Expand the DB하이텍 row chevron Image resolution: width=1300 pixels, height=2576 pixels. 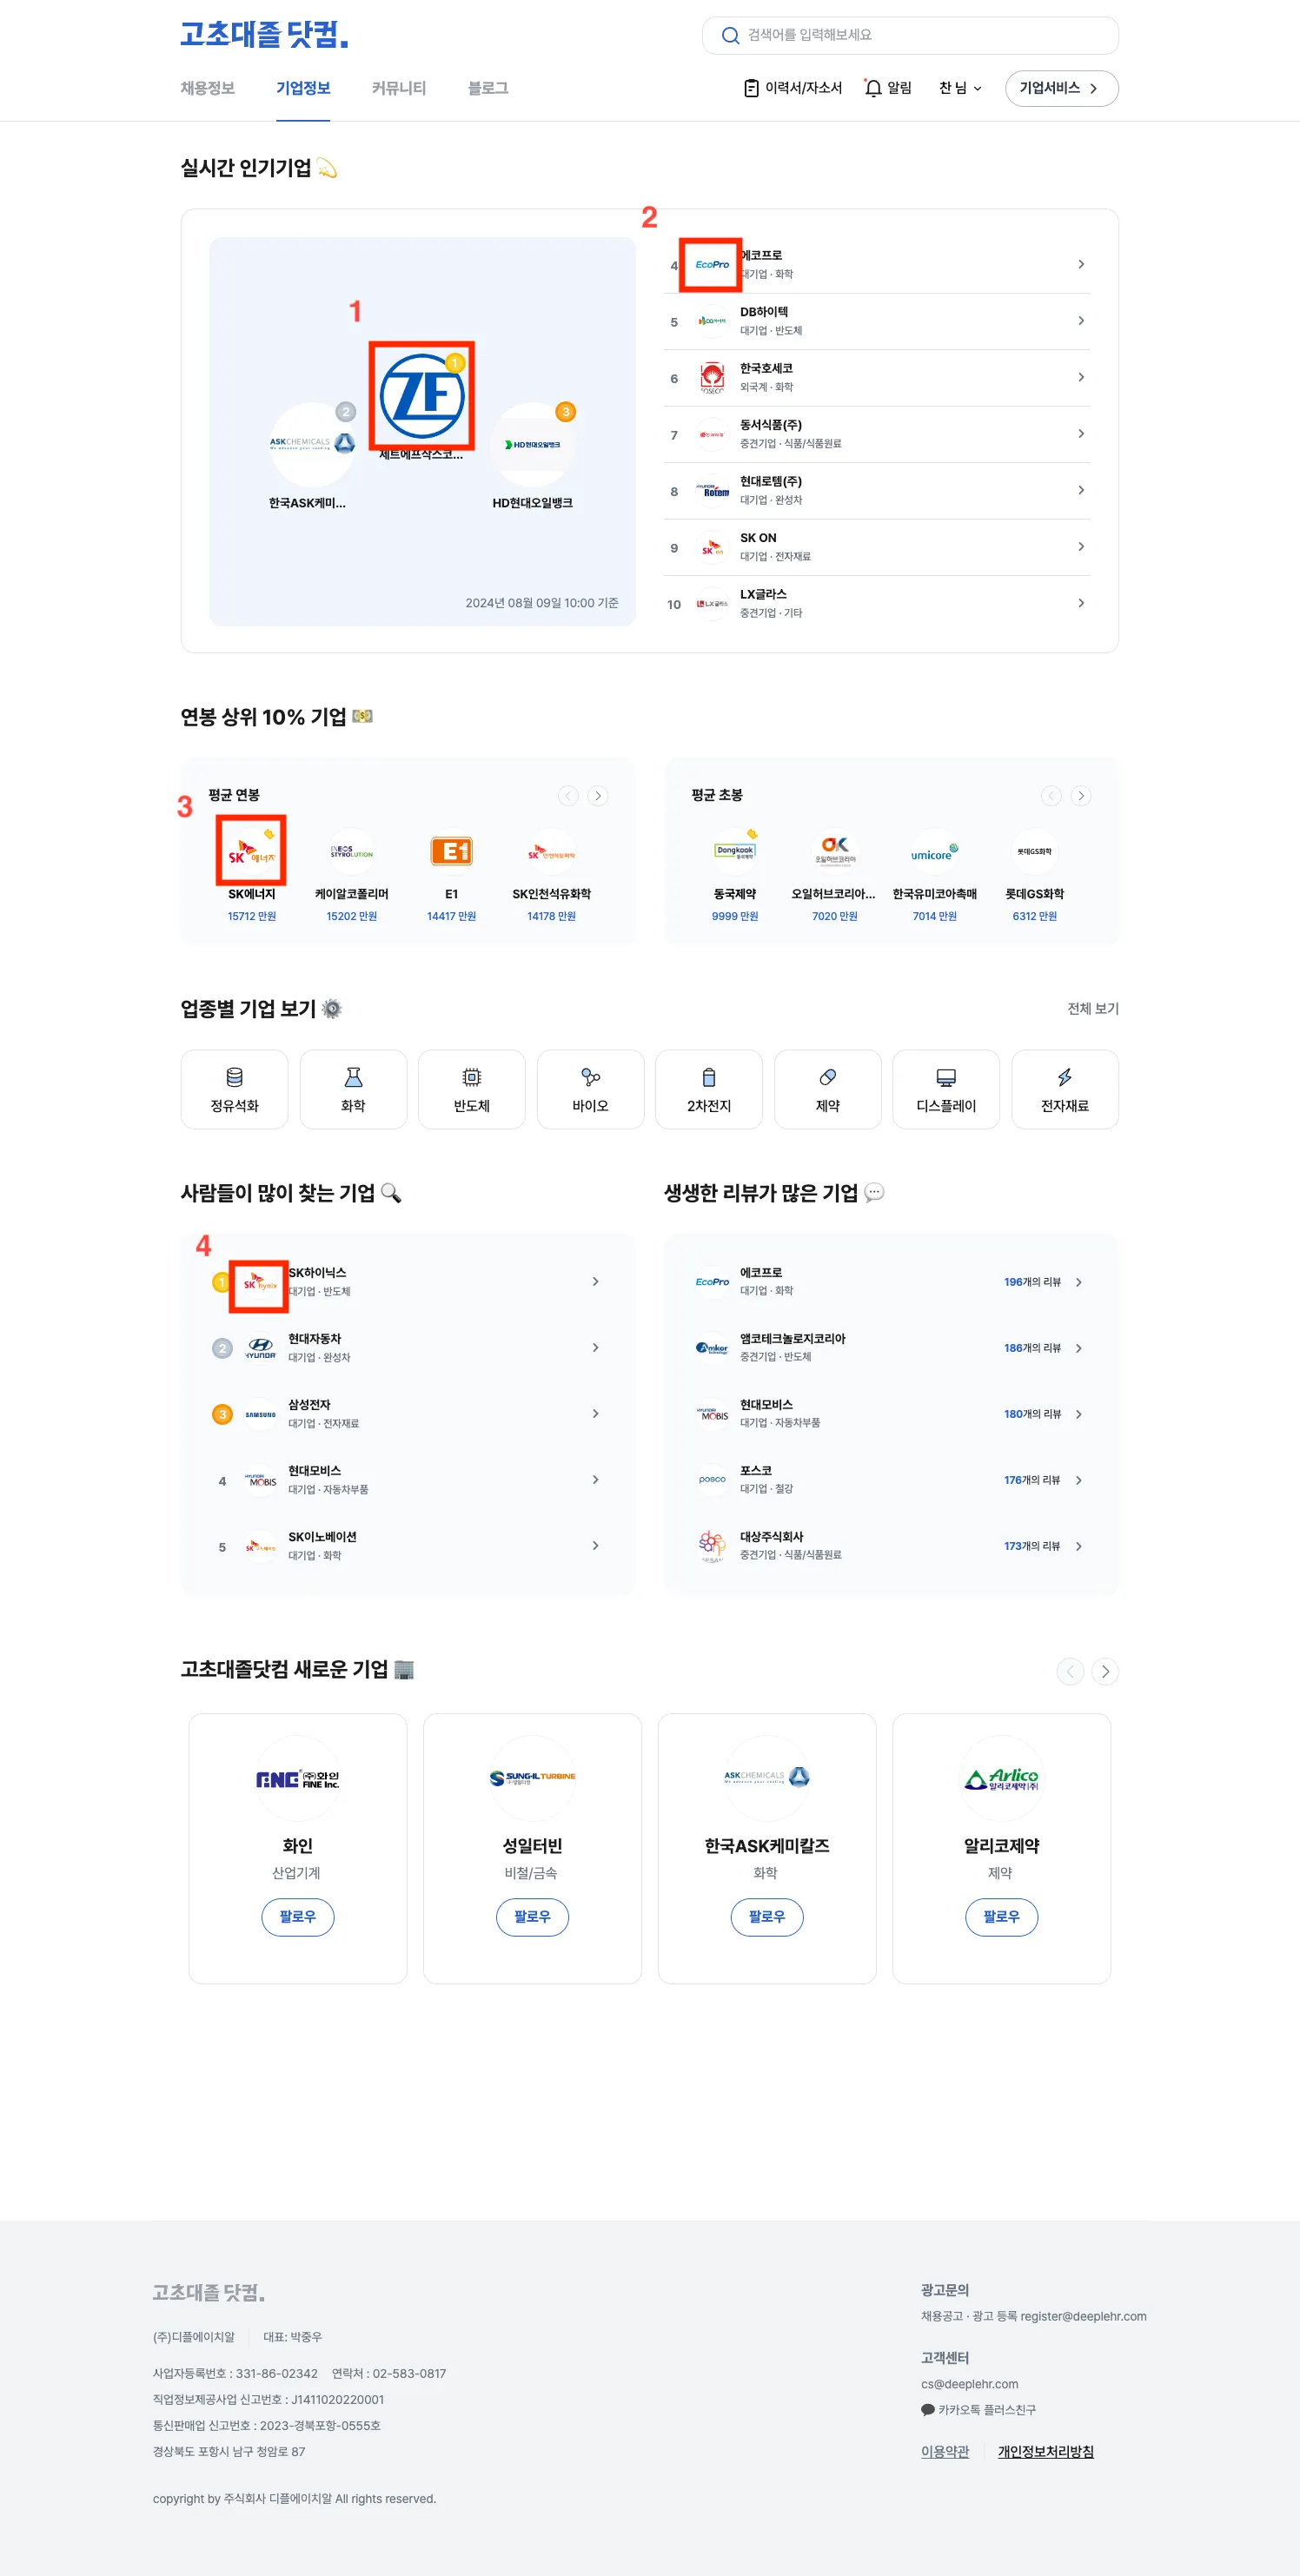[1081, 320]
